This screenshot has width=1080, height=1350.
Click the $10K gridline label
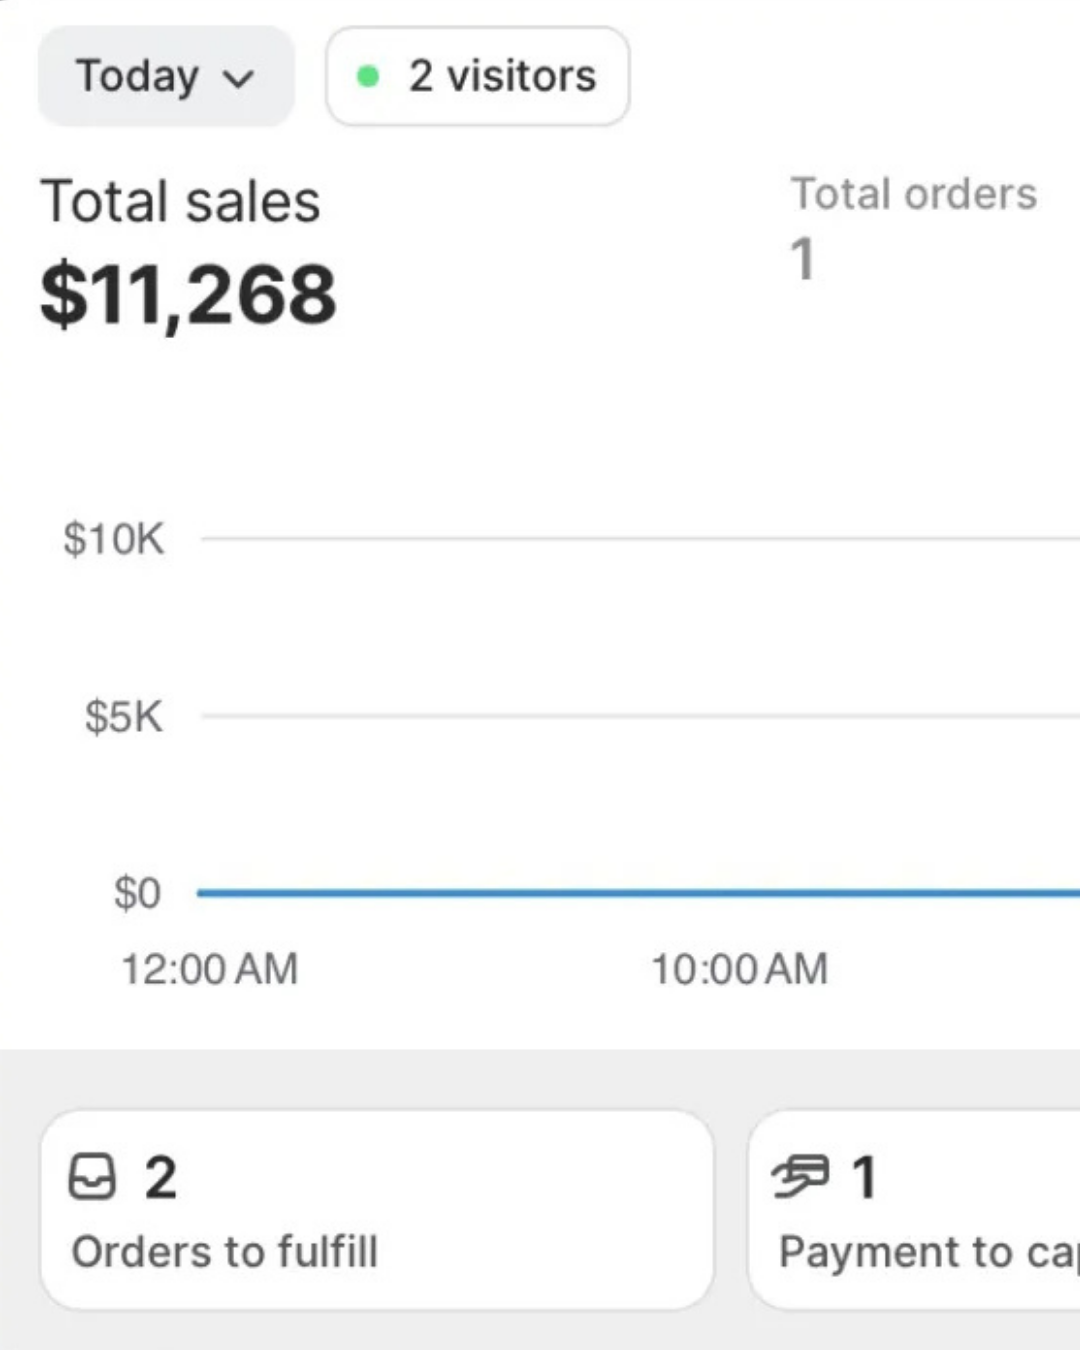(114, 539)
